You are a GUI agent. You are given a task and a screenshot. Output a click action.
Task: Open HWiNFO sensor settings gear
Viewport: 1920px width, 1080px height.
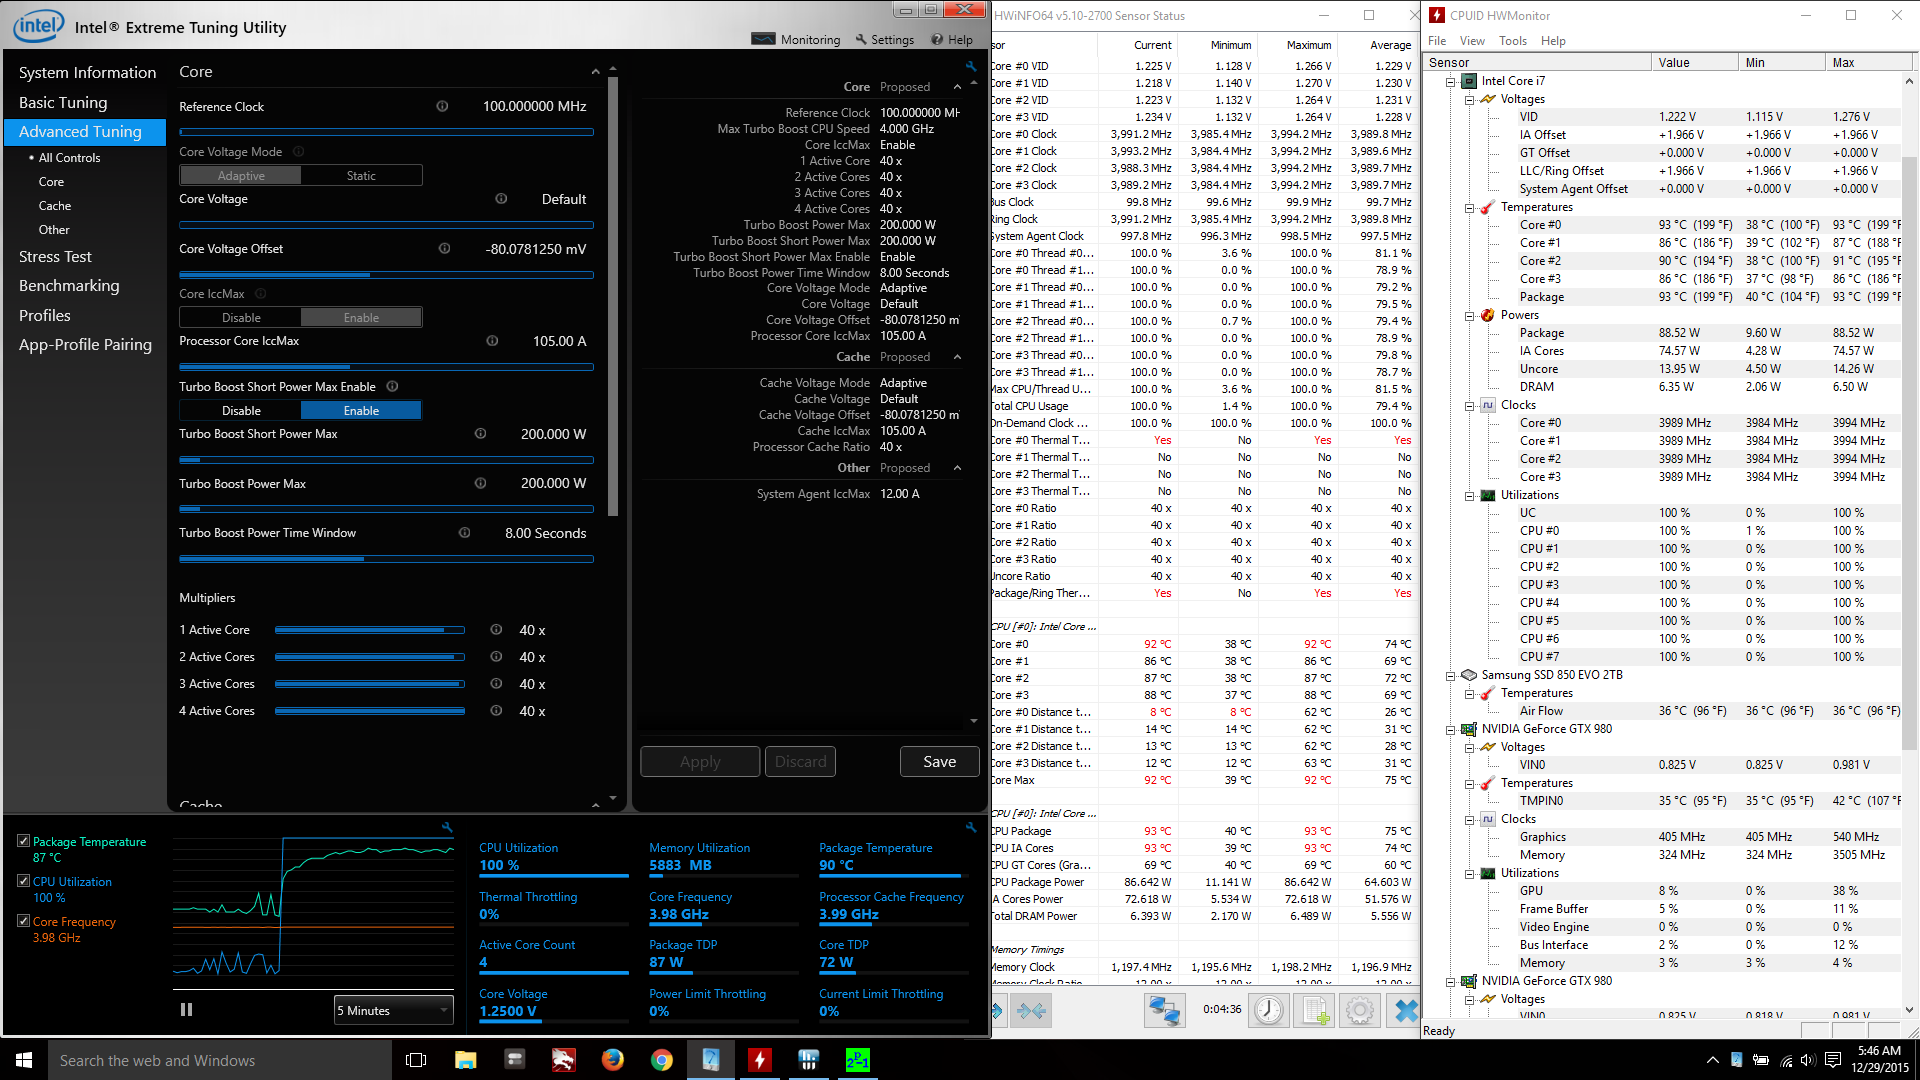[x=1359, y=1011]
